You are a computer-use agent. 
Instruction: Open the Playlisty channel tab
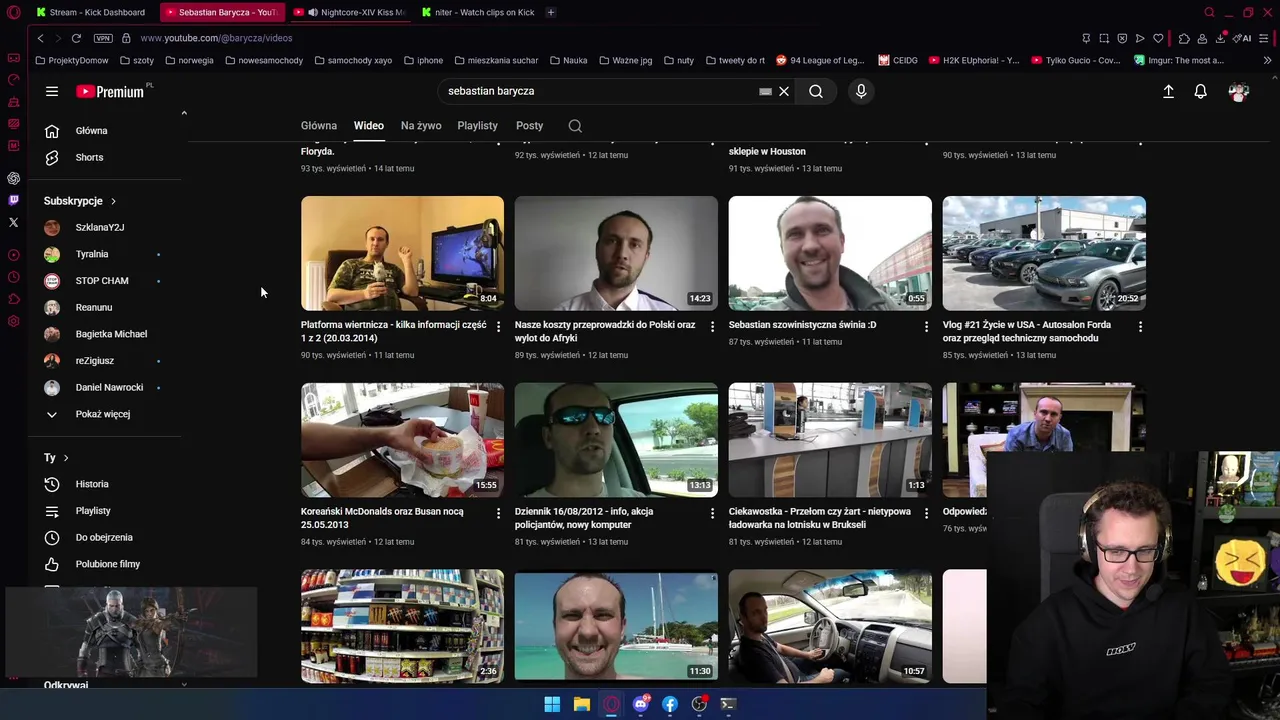477,126
